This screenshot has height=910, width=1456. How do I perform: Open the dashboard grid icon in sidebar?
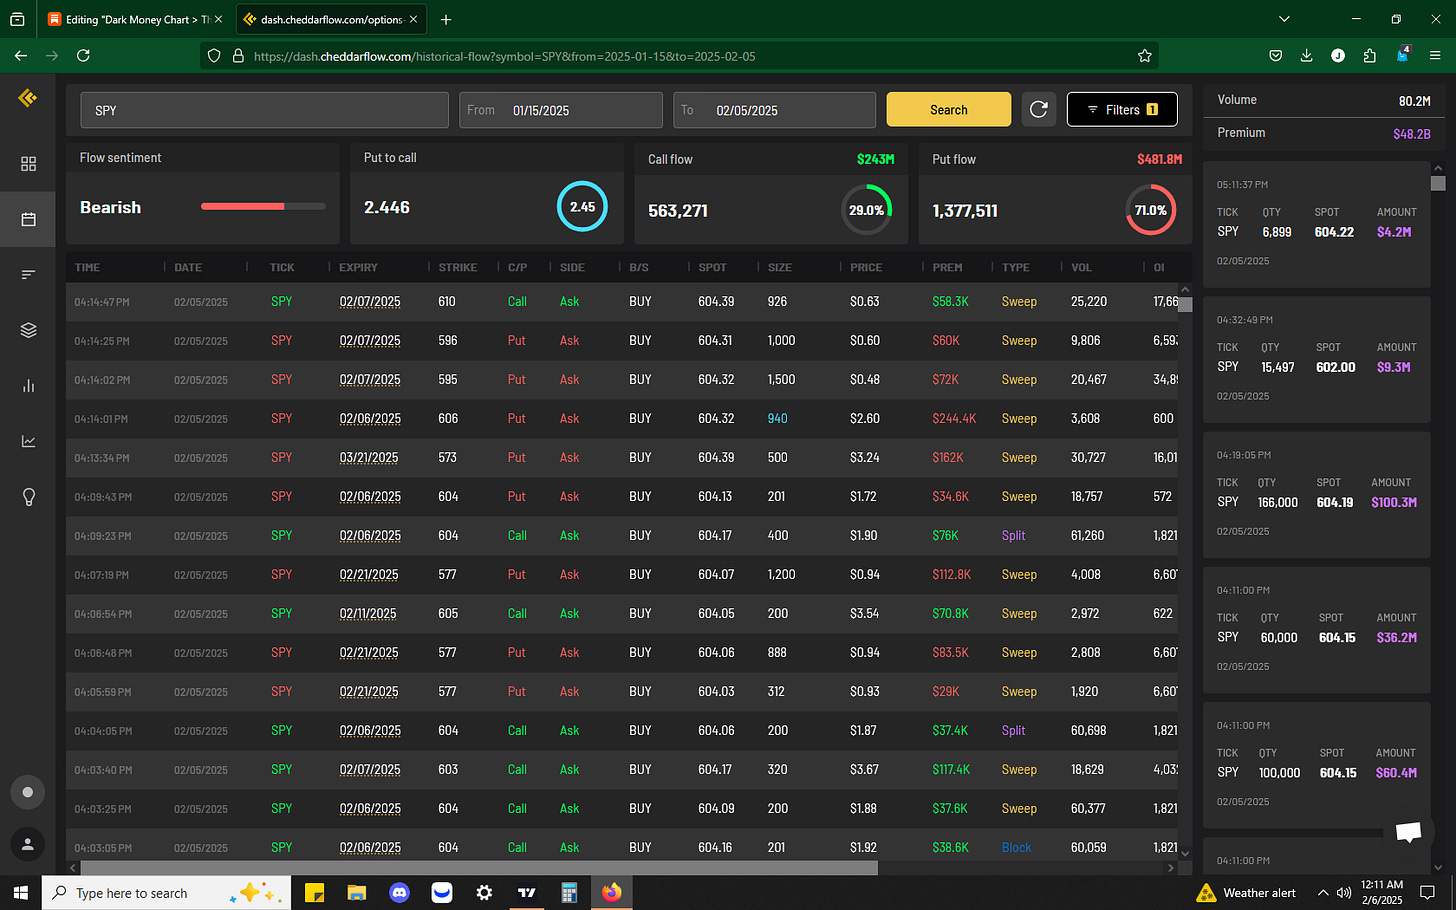point(28,164)
